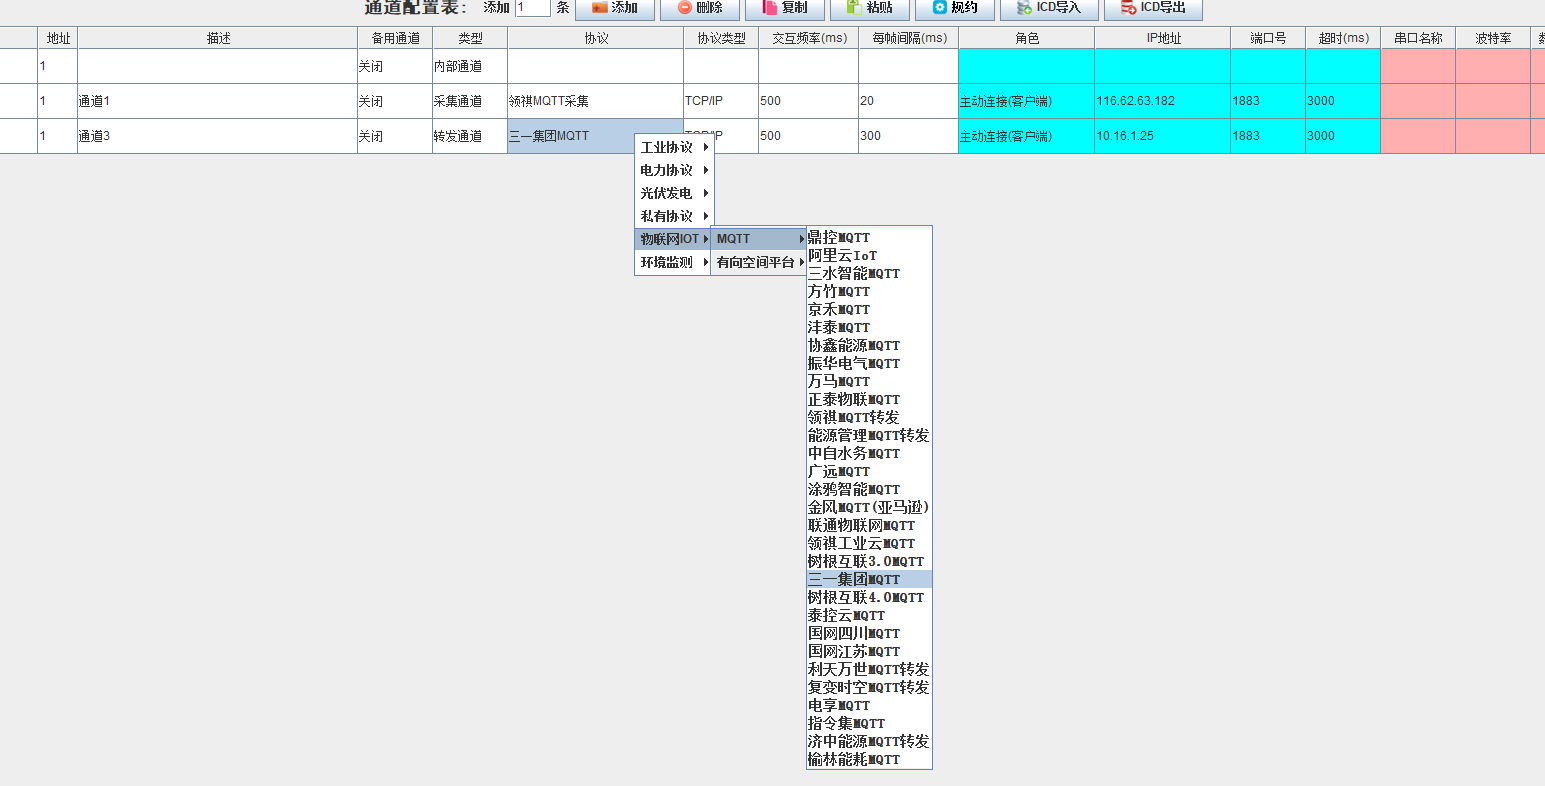
Task: Select 能源管理MQTT转发 protocol
Action: pyautogui.click(x=869, y=435)
